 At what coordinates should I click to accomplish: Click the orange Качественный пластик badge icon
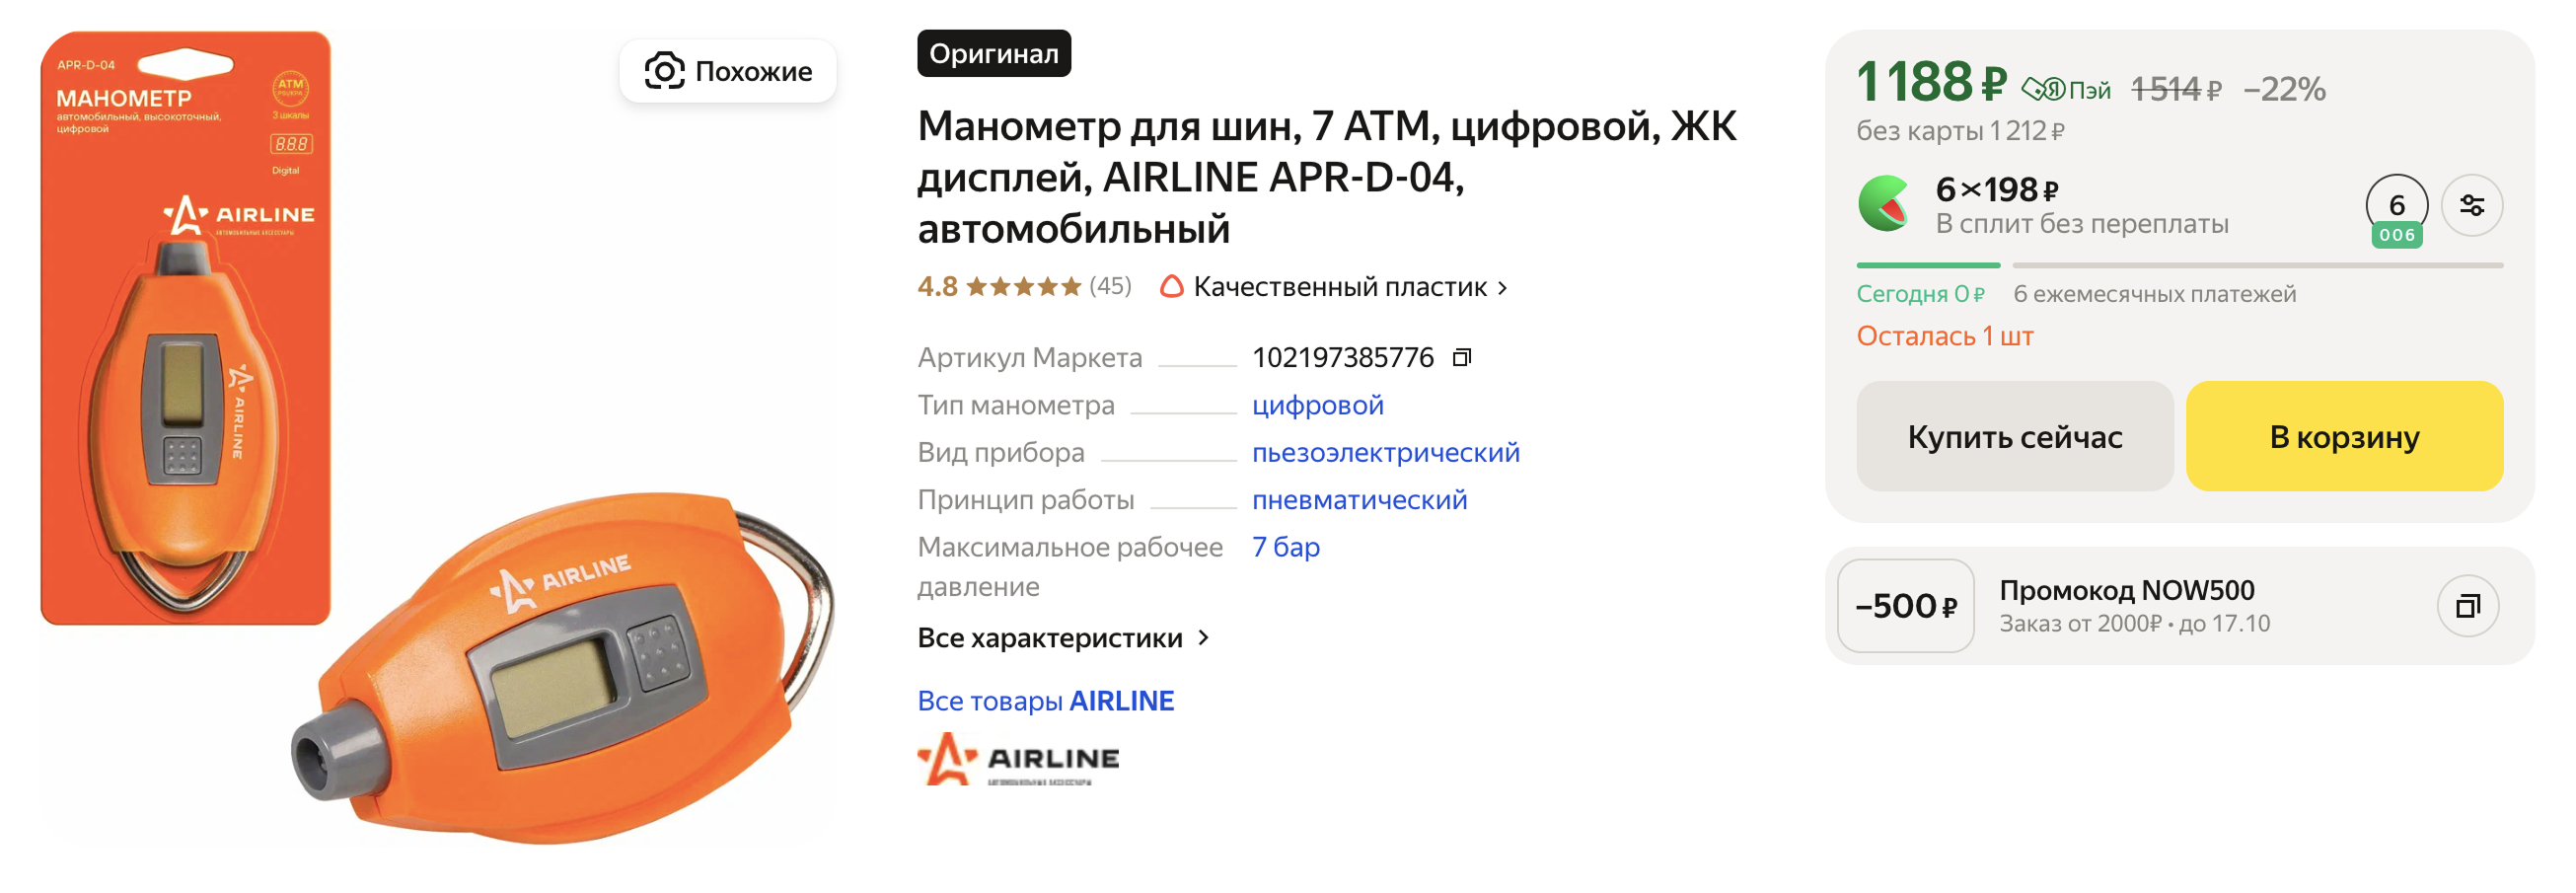tap(1173, 287)
